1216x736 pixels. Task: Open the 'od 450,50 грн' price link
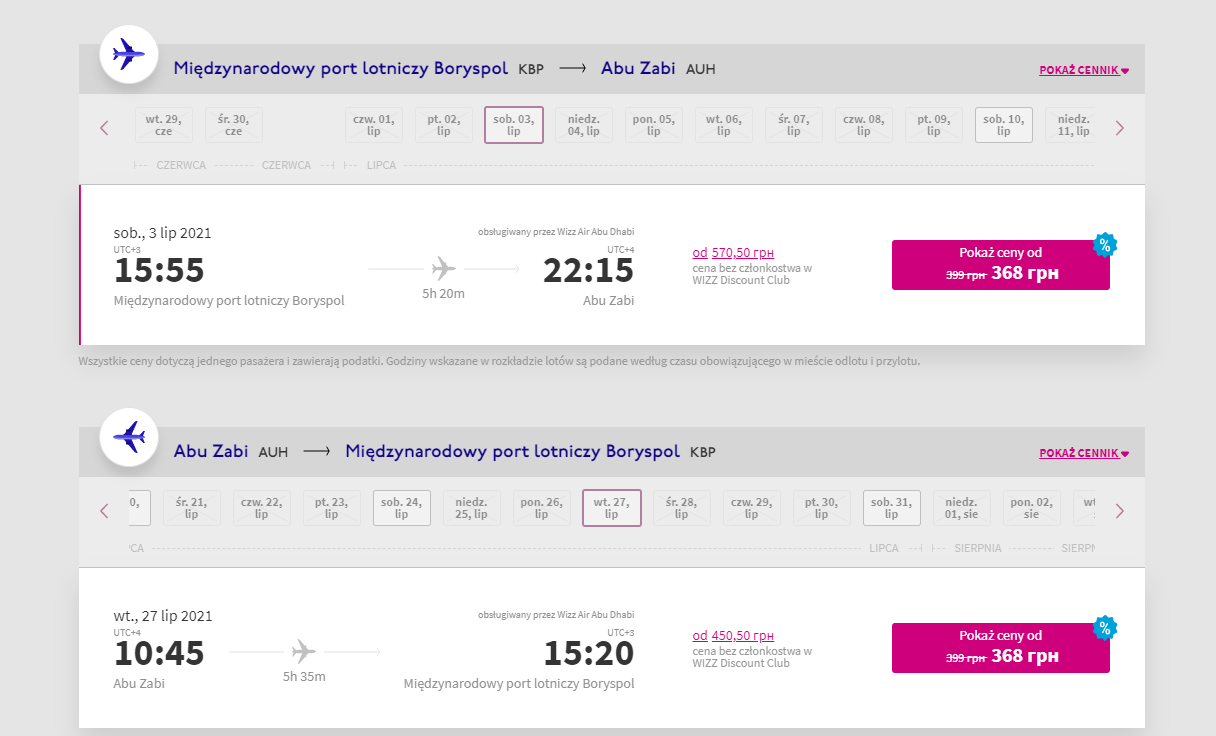(x=733, y=636)
